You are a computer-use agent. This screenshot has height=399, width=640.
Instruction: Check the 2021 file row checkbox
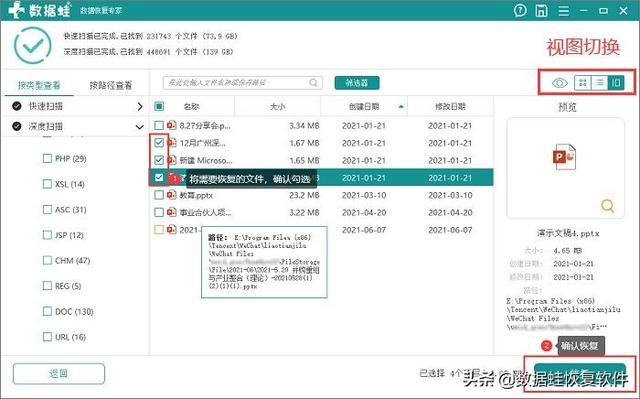click(159, 230)
